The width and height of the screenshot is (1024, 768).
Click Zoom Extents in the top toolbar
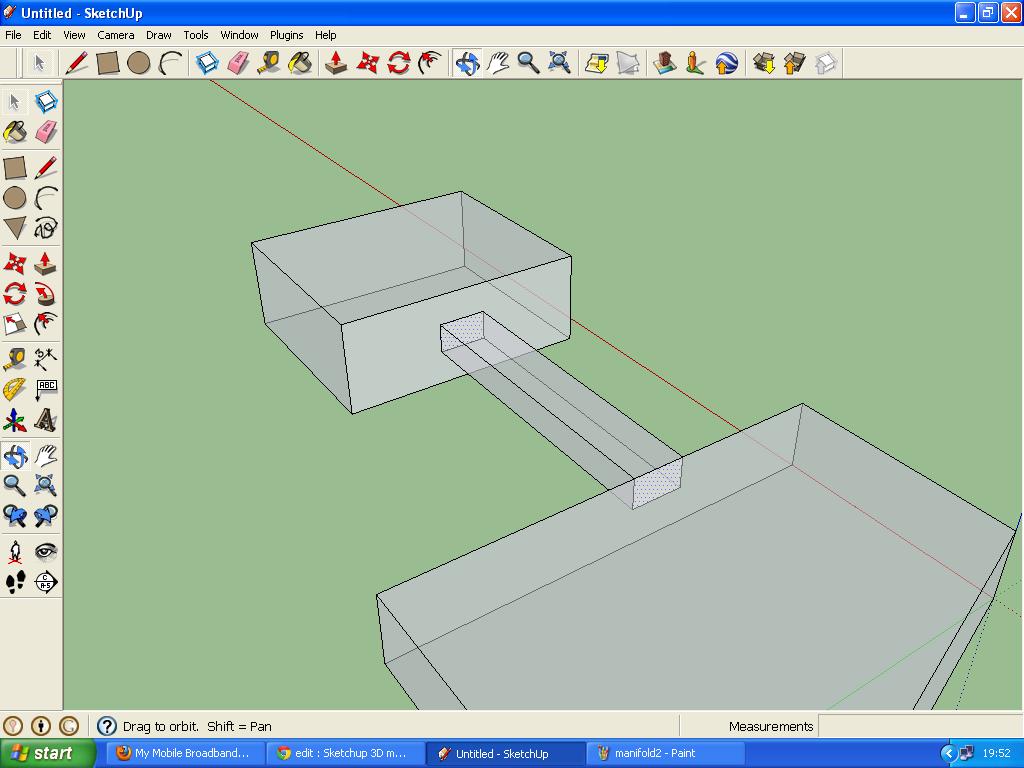(560, 63)
